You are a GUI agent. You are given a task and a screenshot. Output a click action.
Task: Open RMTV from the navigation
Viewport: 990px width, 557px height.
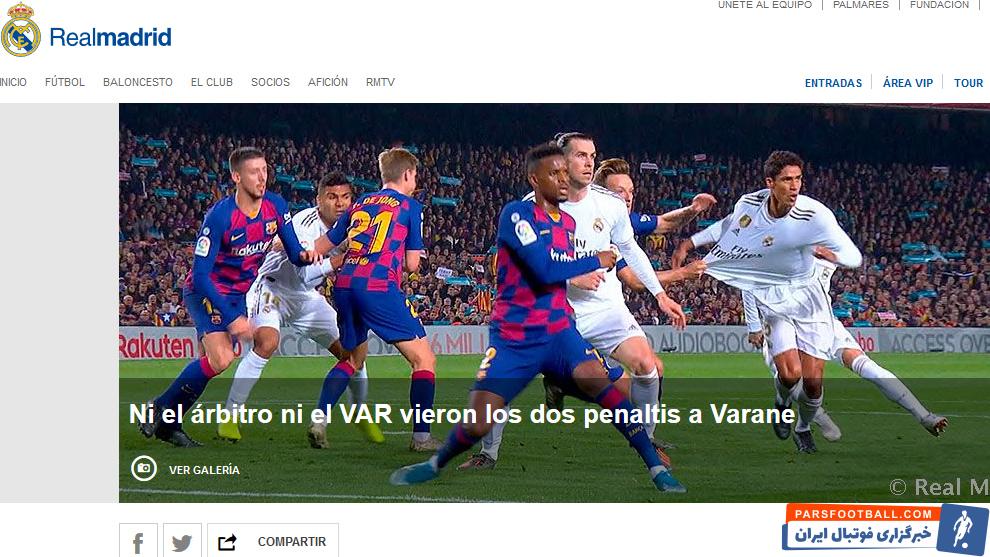point(380,82)
